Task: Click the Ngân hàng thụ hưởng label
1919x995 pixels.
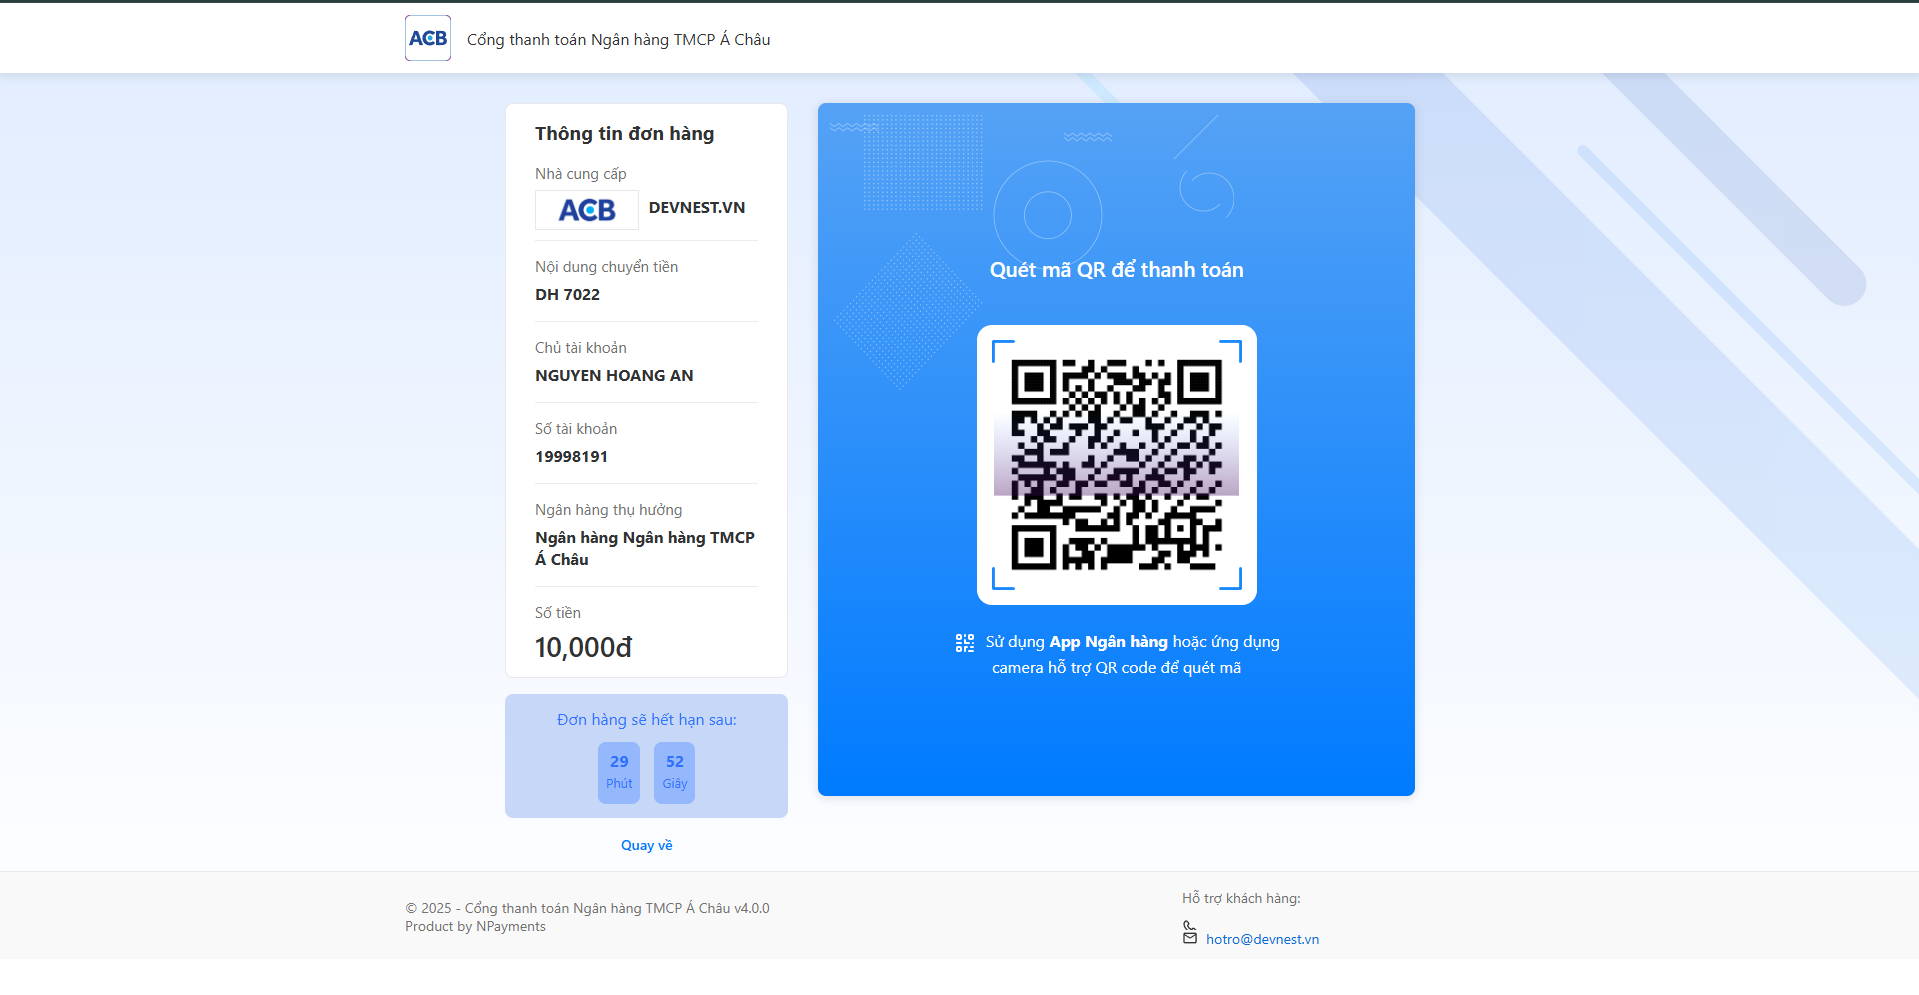Action: click(x=608, y=510)
